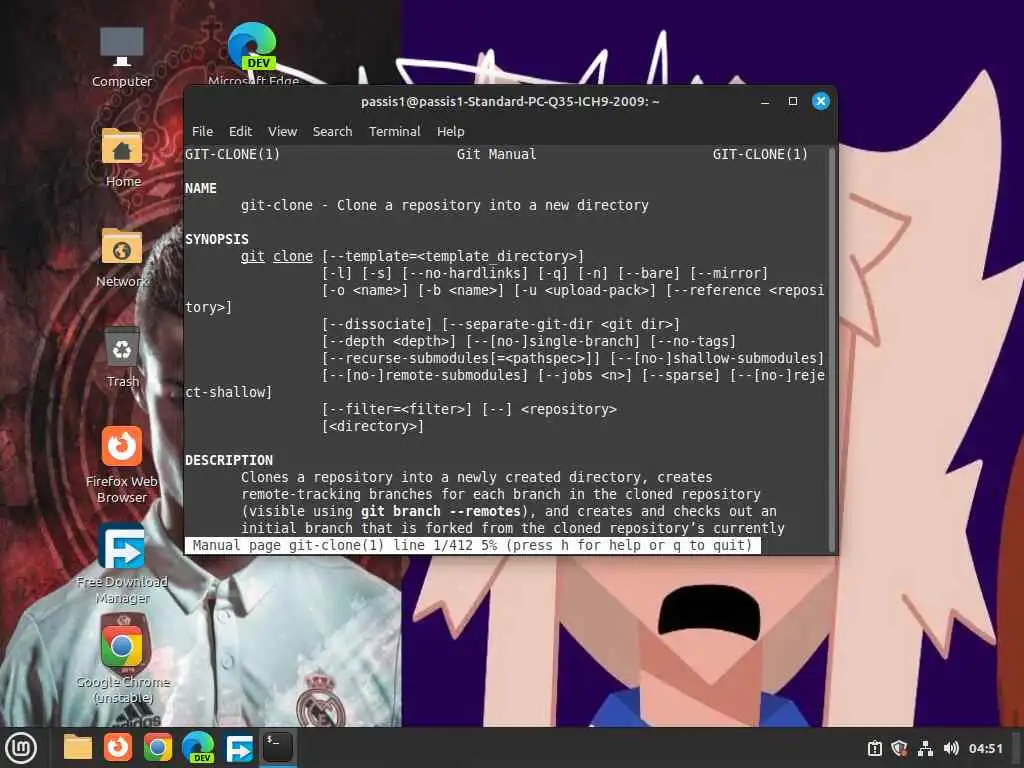The image size is (1024, 768).
Task: Open the calendar from the 04:51 clock
Action: (x=985, y=748)
